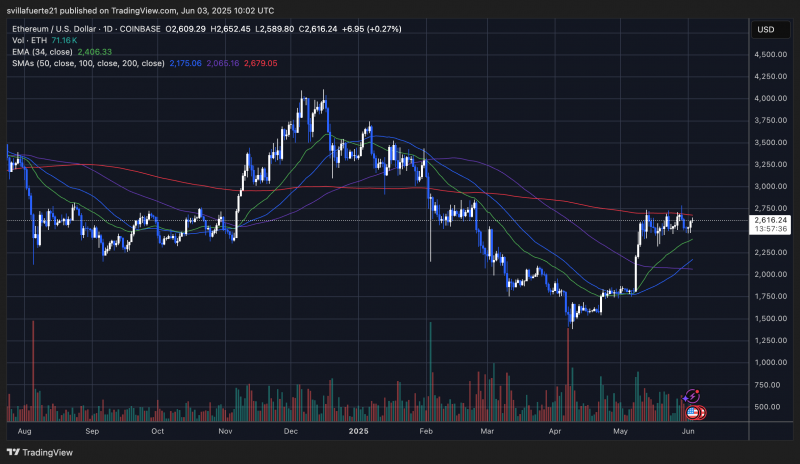
Task: Click the 3,500.00 price axis label
Action: click(x=770, y=142)
